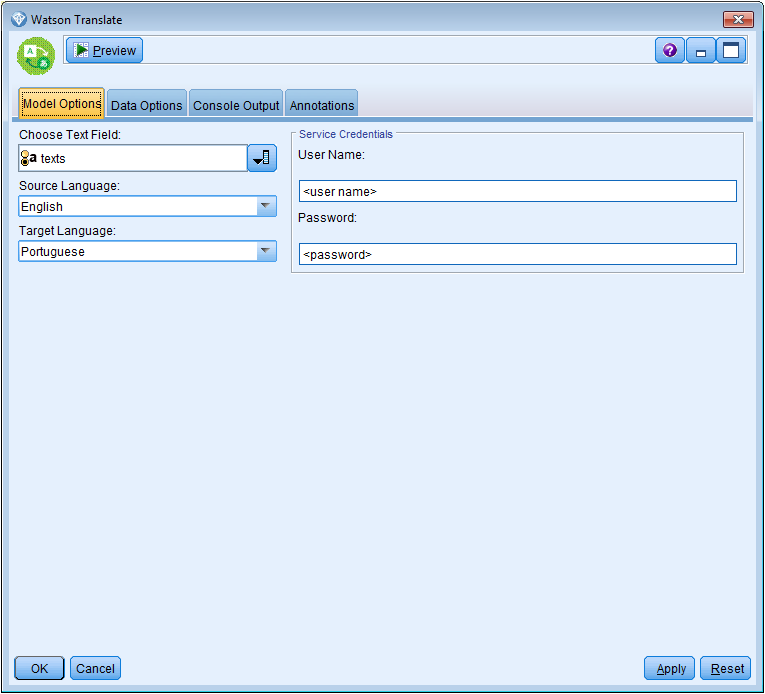765x694 pixels.
Task: Click the Choose Text Field label
Action: pos(70,135)
